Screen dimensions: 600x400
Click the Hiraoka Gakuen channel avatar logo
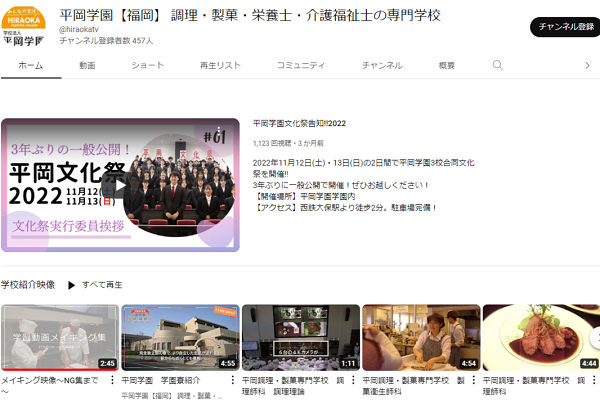pyautogui.click(x=24, y=27)
